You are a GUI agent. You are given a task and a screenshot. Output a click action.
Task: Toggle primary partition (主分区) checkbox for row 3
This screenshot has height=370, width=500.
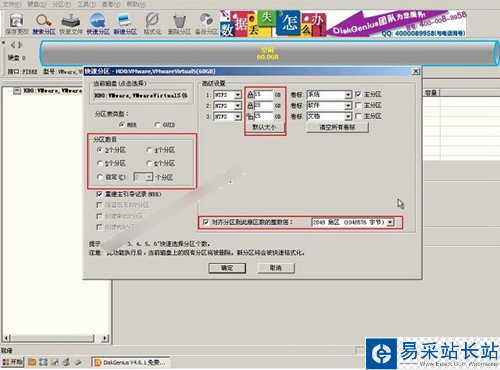click(x=358, y=116)
